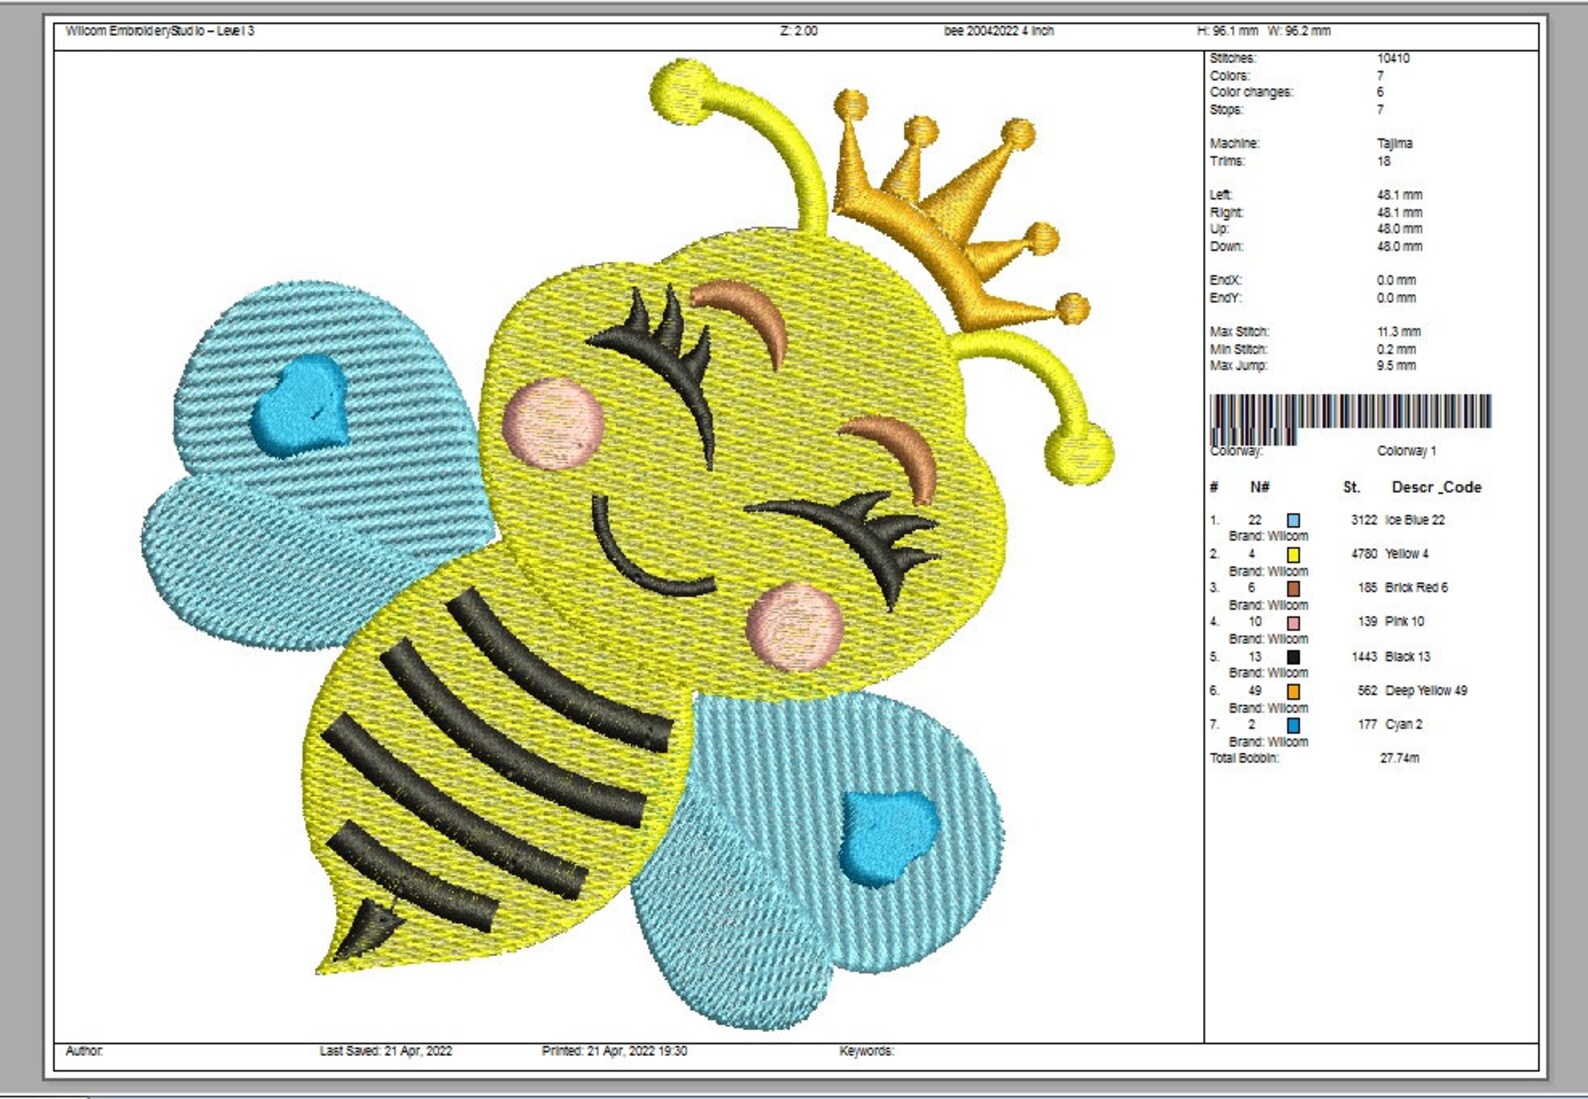This screenshot has height=1099, width=1588.
Task: Click the Stitches count '10410'
Action: 1393,59
